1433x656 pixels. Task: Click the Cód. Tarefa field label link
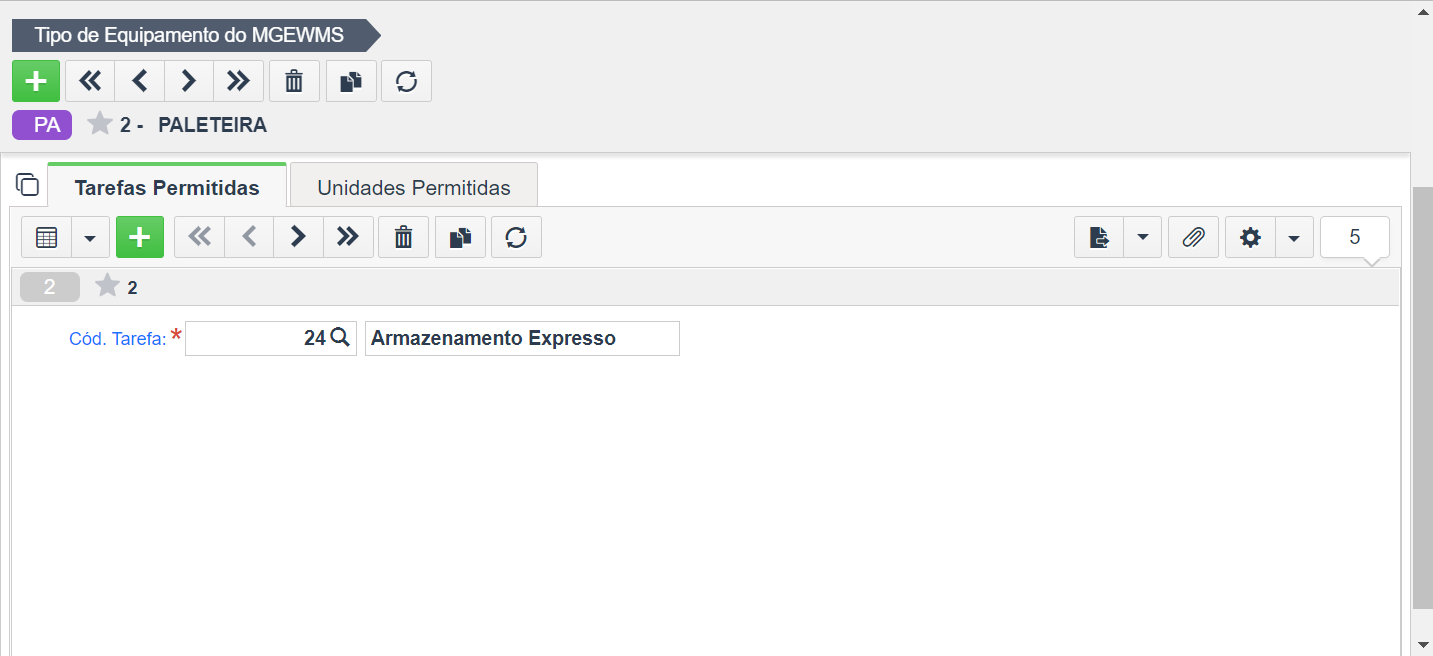click(x=117, y=339)
